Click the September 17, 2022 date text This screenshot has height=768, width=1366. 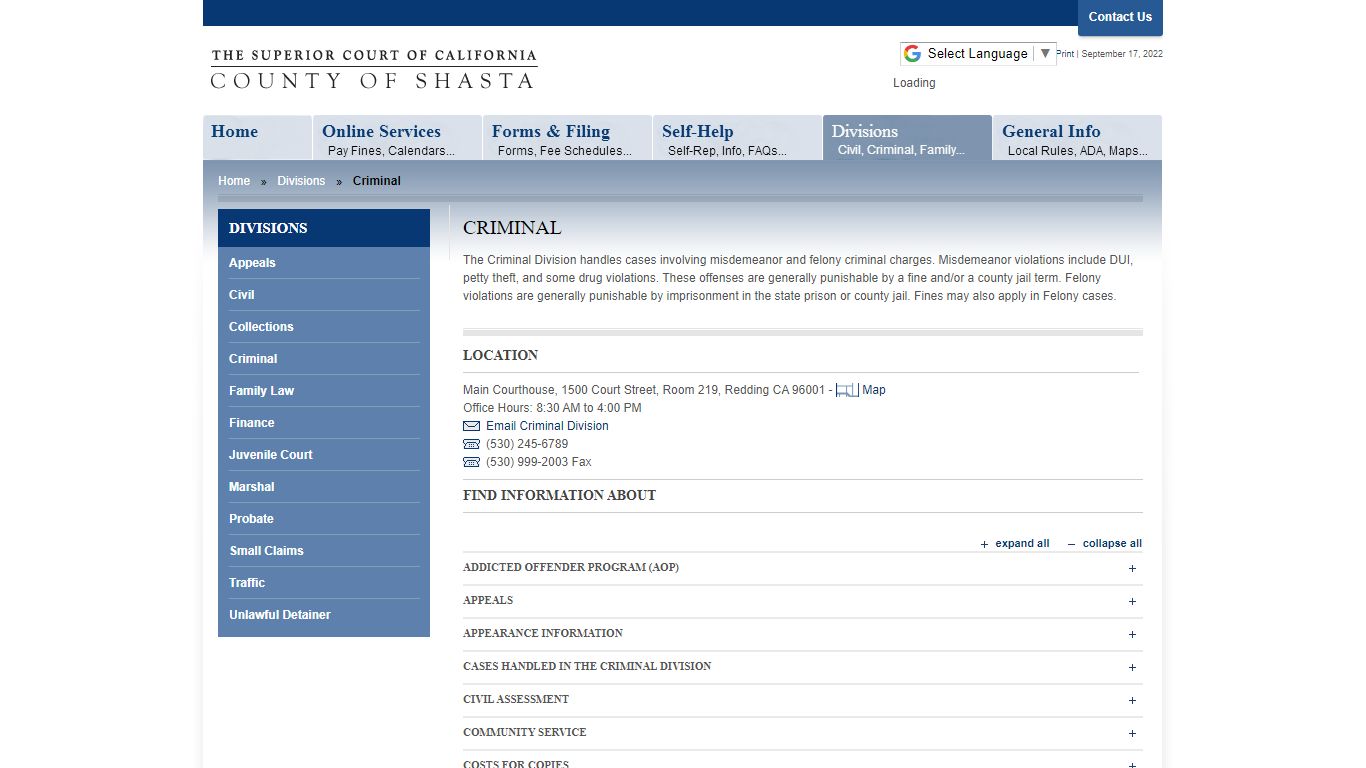(1122, 54)
